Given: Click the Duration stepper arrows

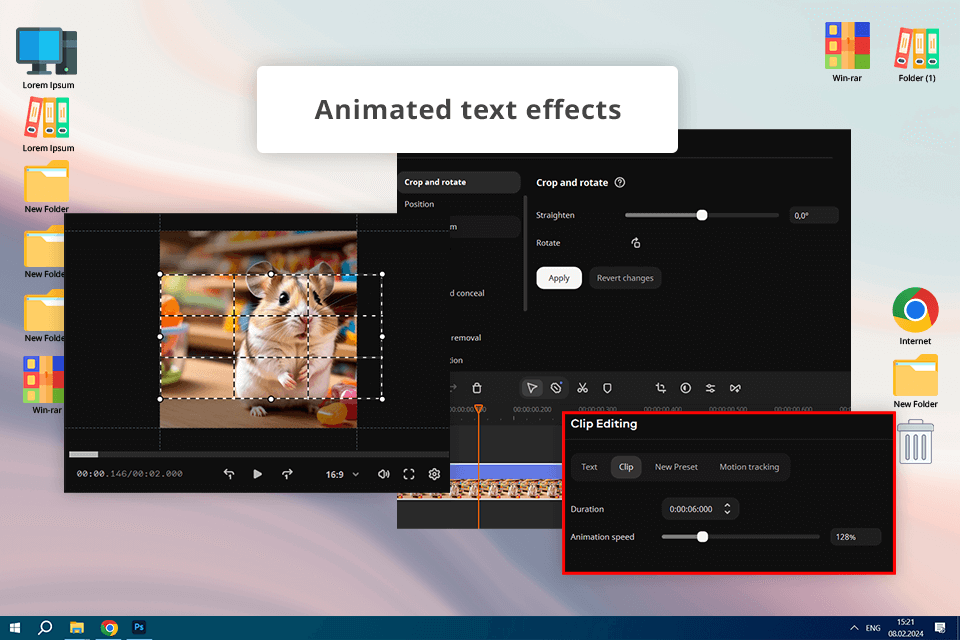Looking at the screenshot, I should [x=727, y=508].
